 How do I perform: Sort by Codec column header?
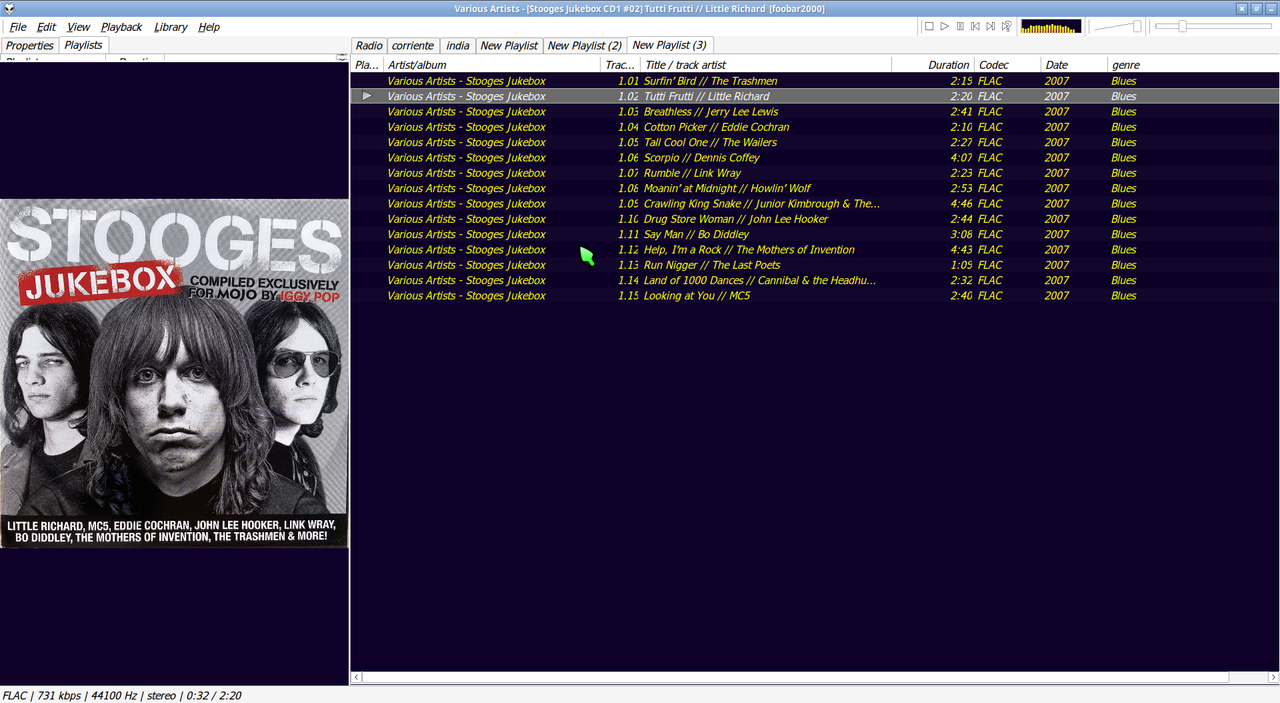pyautogui.click(x=1008, y=65)
